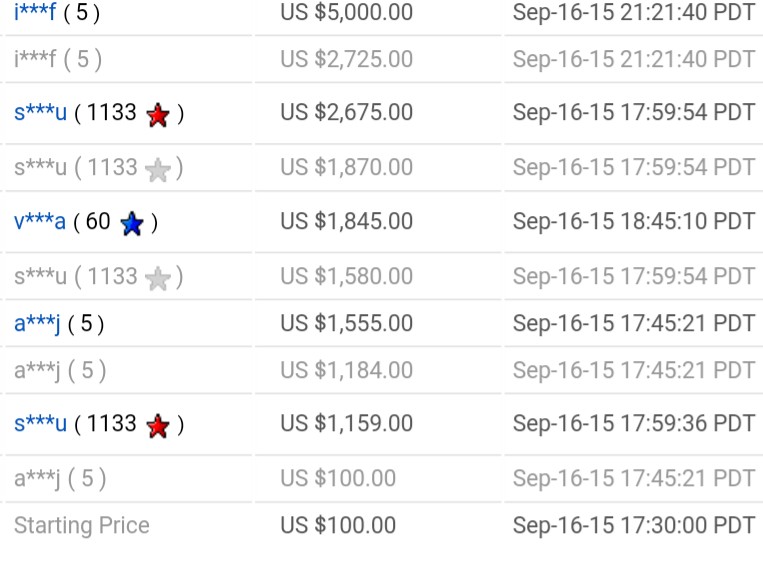The height and width of the screenshot is (567, 763).
Task: Click grey star in the $1,580.00 bid row
Action: (158, 279)
